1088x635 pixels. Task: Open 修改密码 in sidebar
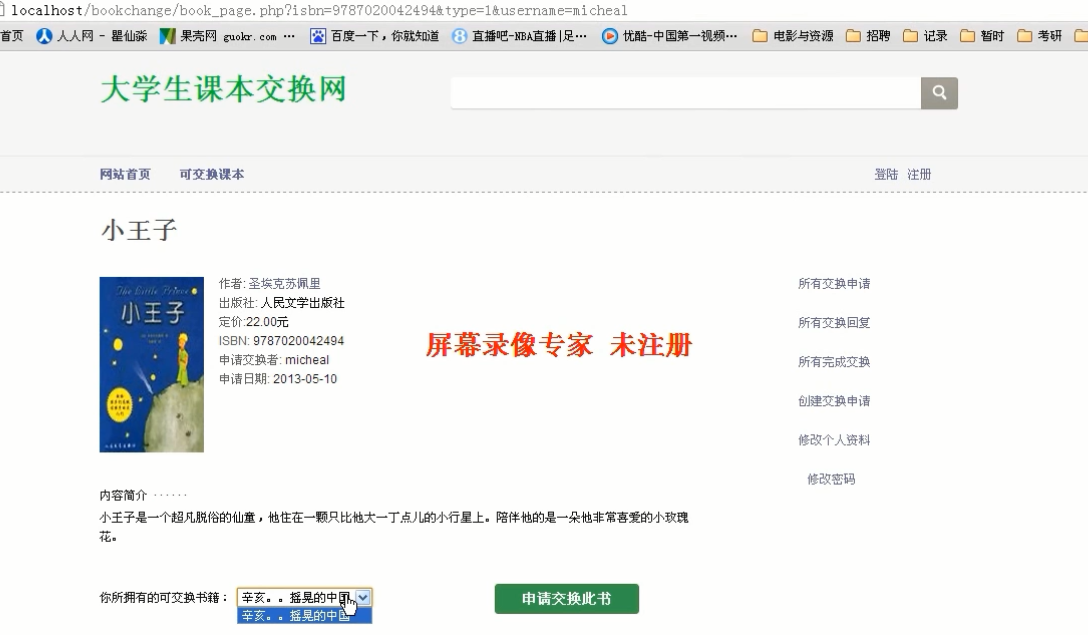pos(831,479)
